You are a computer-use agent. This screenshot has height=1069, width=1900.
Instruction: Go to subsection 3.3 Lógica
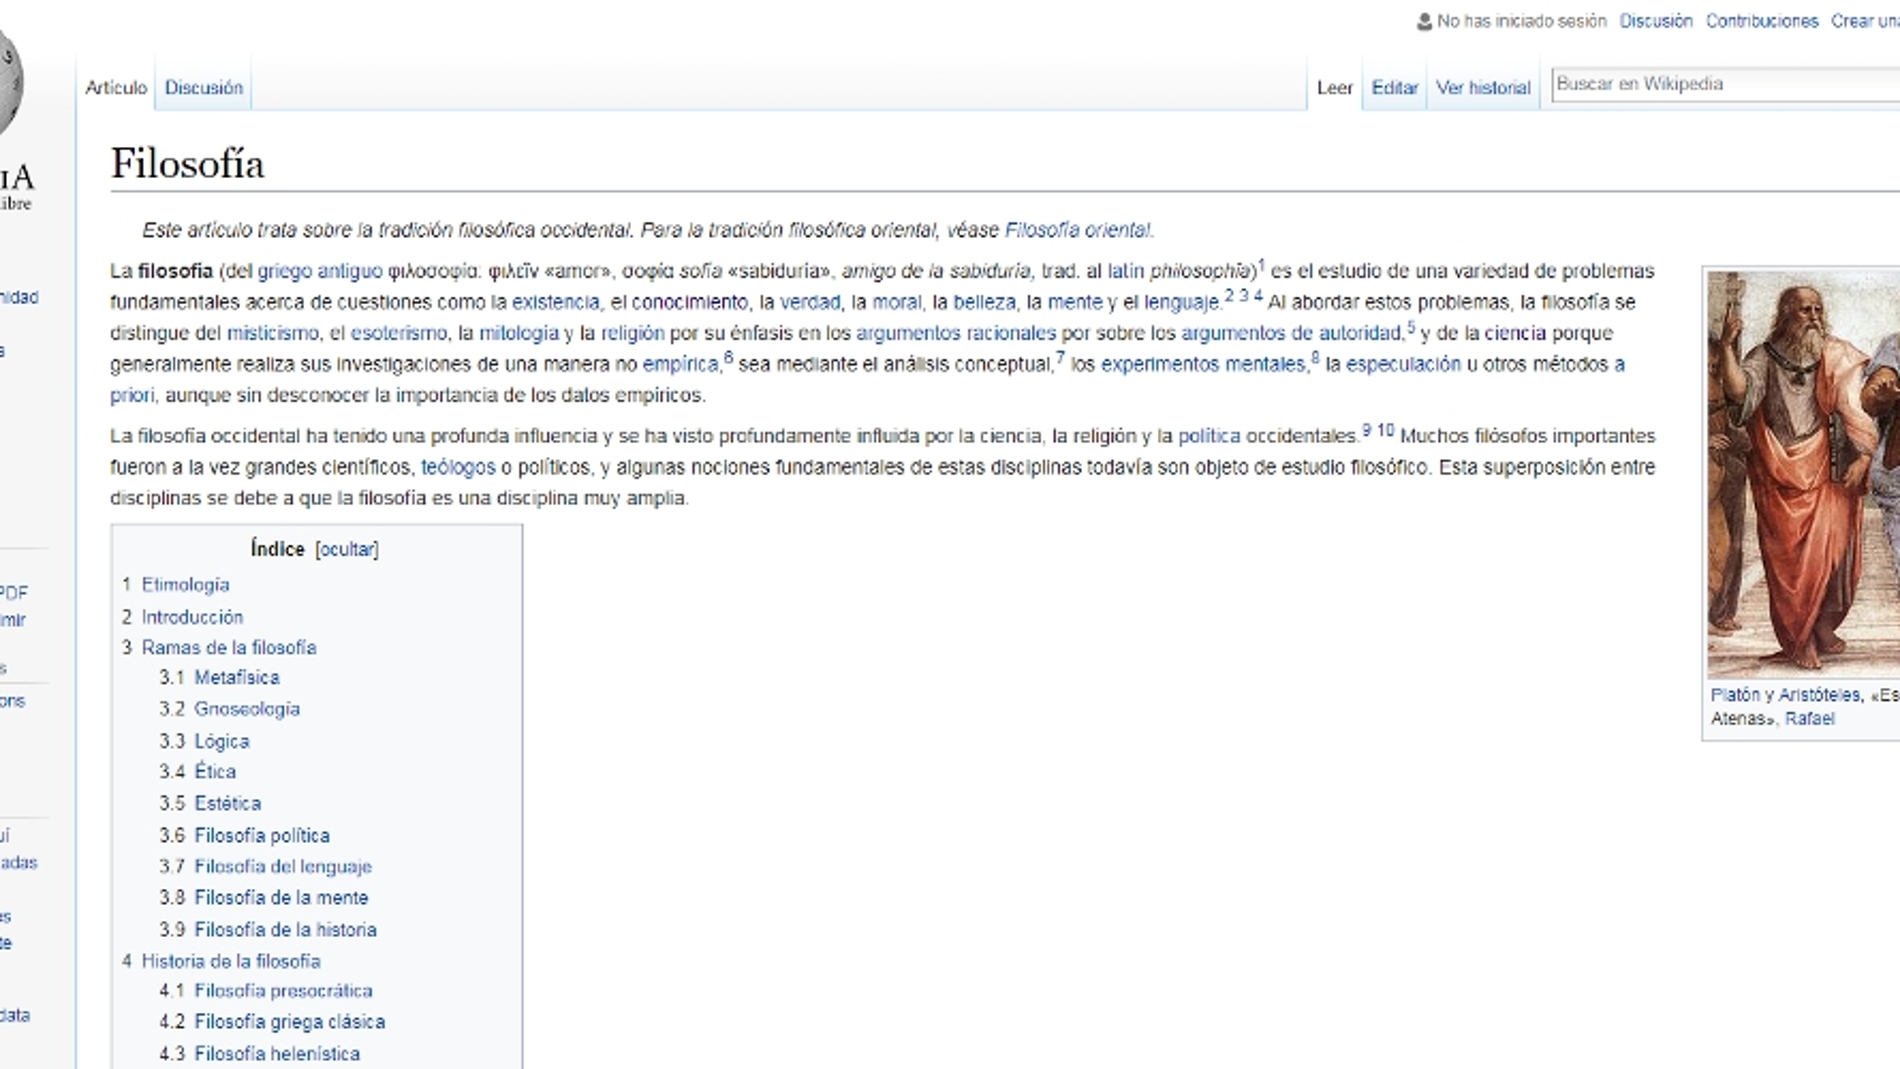pyautogui.click(x=204, y=741)
